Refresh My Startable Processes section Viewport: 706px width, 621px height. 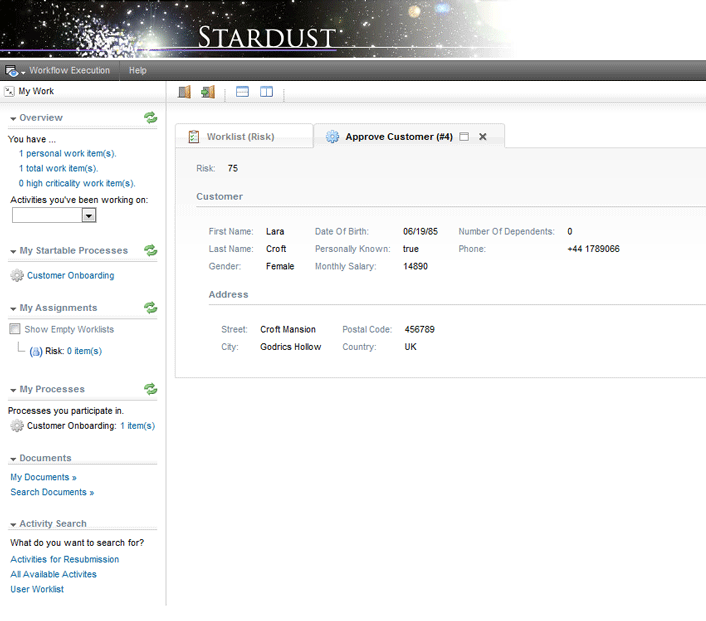(x=150, y=250)
